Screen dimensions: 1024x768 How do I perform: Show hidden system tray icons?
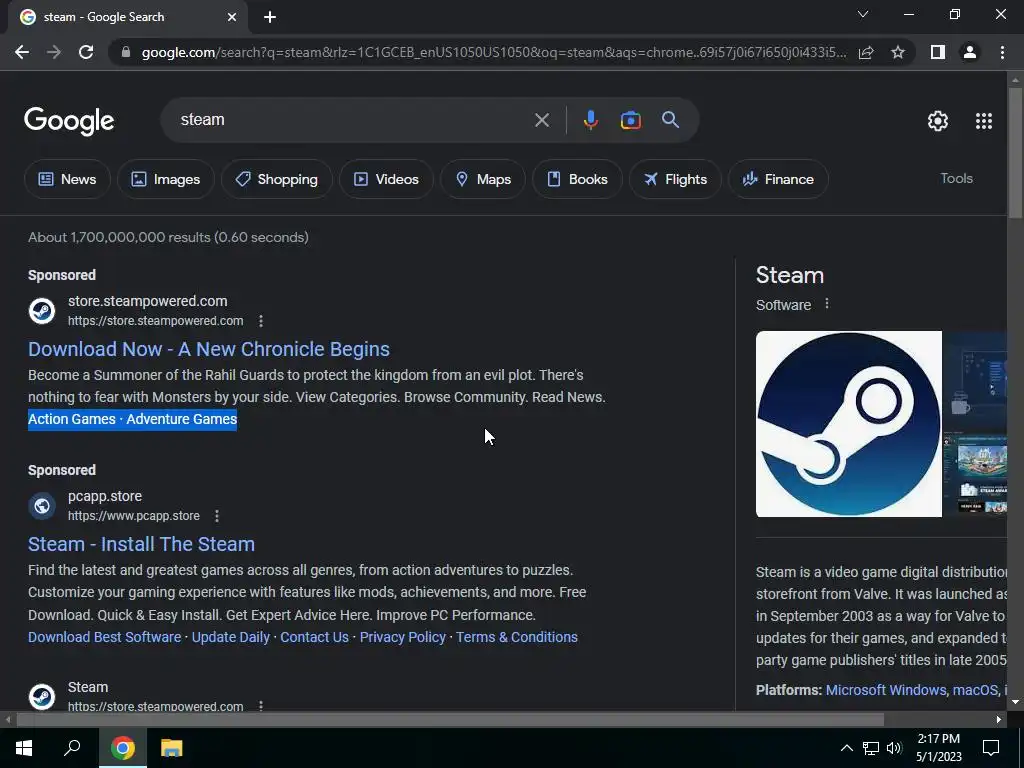(846, 748)
